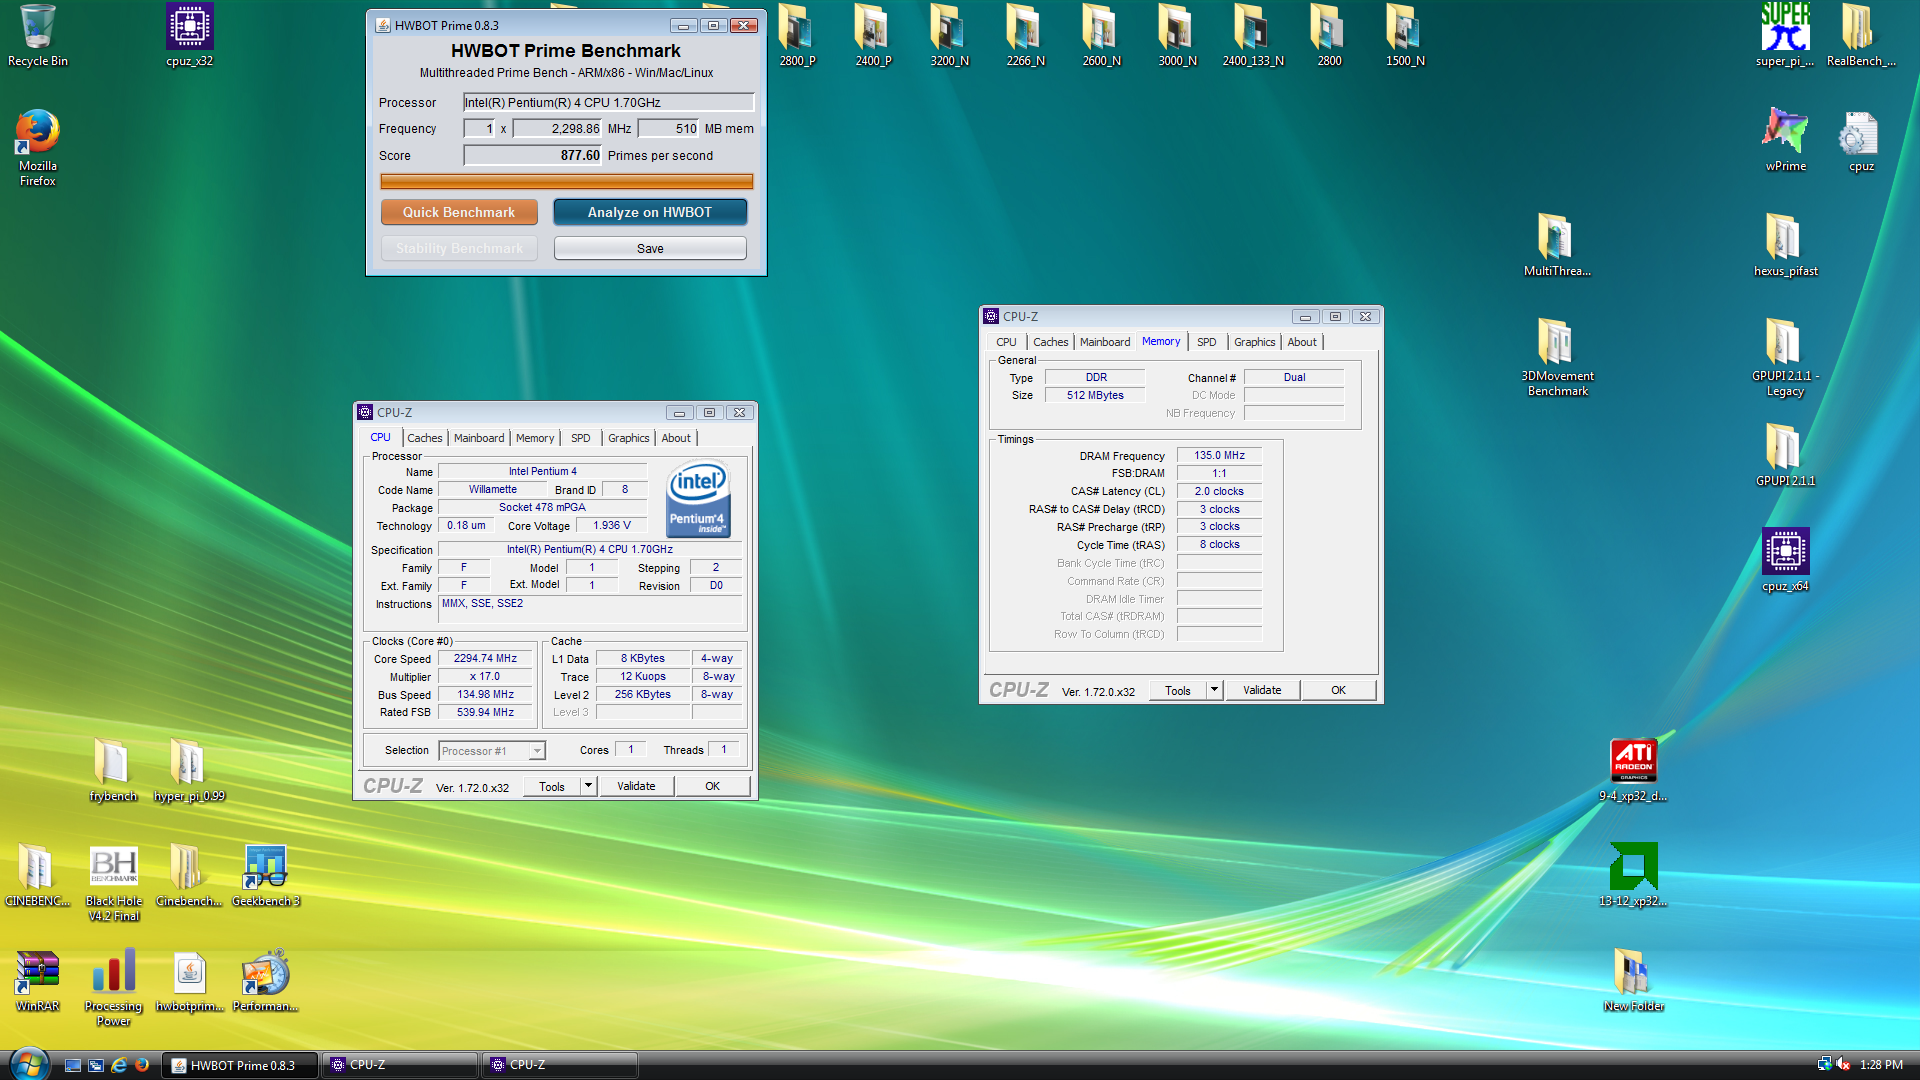Click the orange benchmark progress bar
The image size is (1920, 1080).
click(566, 181)
